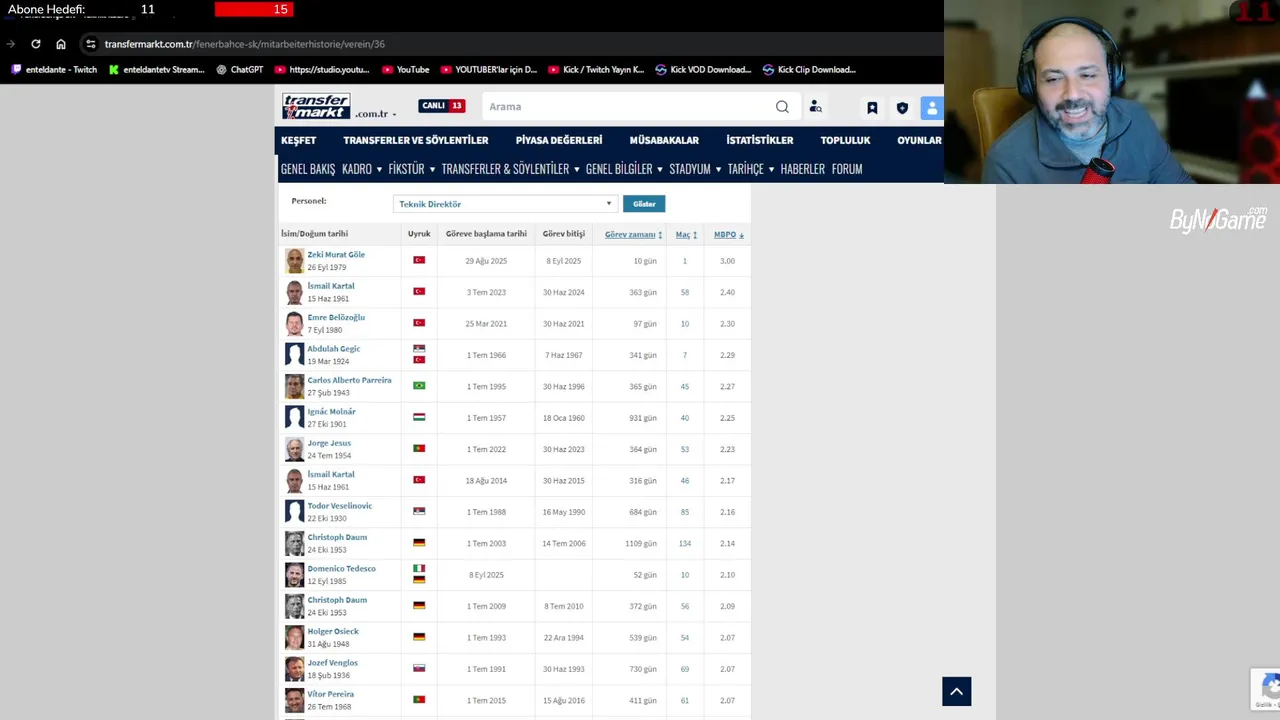Click the CANLI 13 live badge

pos(442,106)
